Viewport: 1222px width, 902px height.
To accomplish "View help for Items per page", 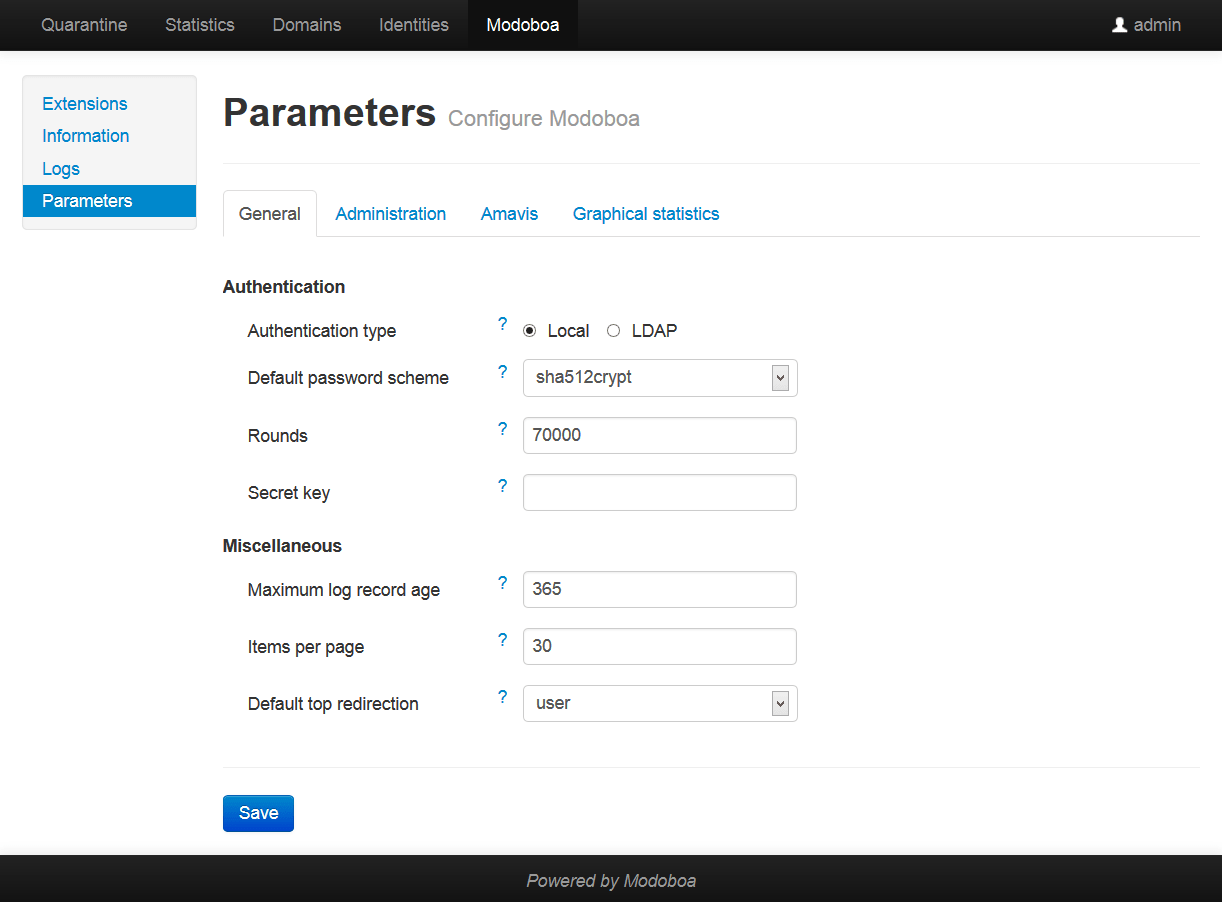I will pyautogui.click(x=502, y=640).
